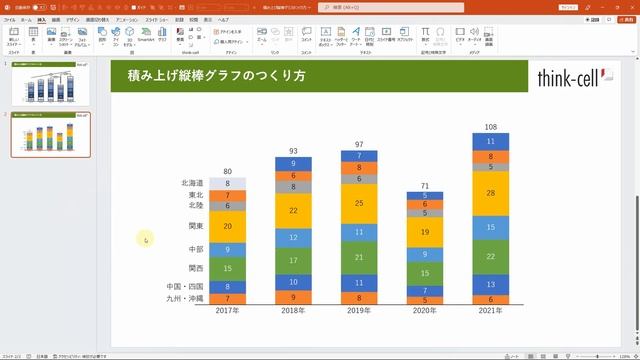Open comments pane button near Share
Screen dimensions: 640x360
click(x=609, y=20)
